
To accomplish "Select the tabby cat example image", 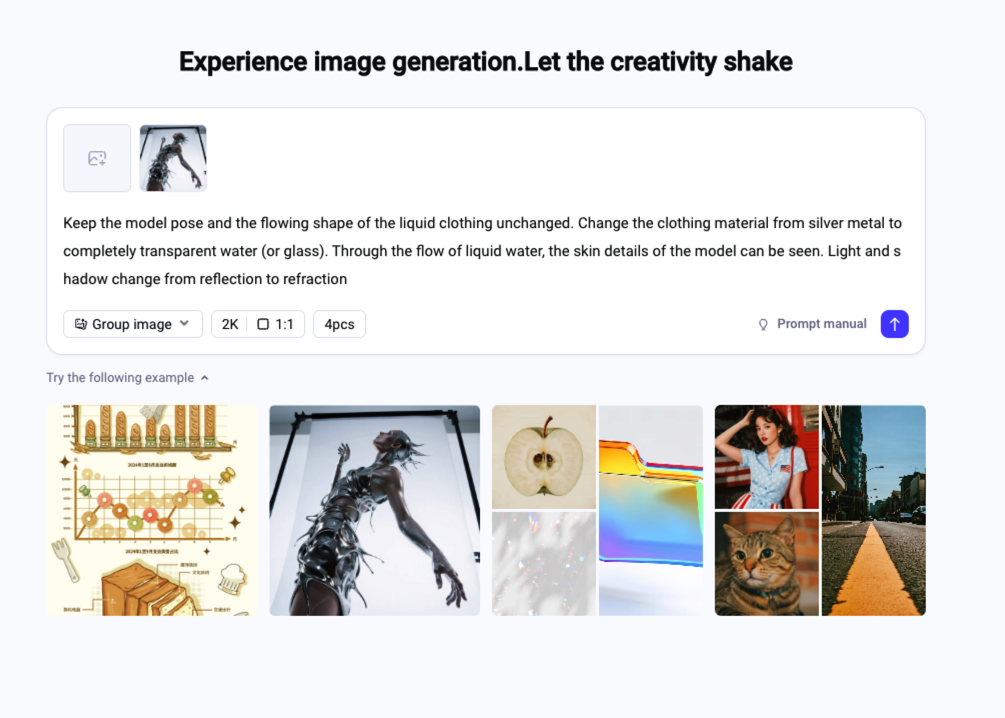I will 766,564.
